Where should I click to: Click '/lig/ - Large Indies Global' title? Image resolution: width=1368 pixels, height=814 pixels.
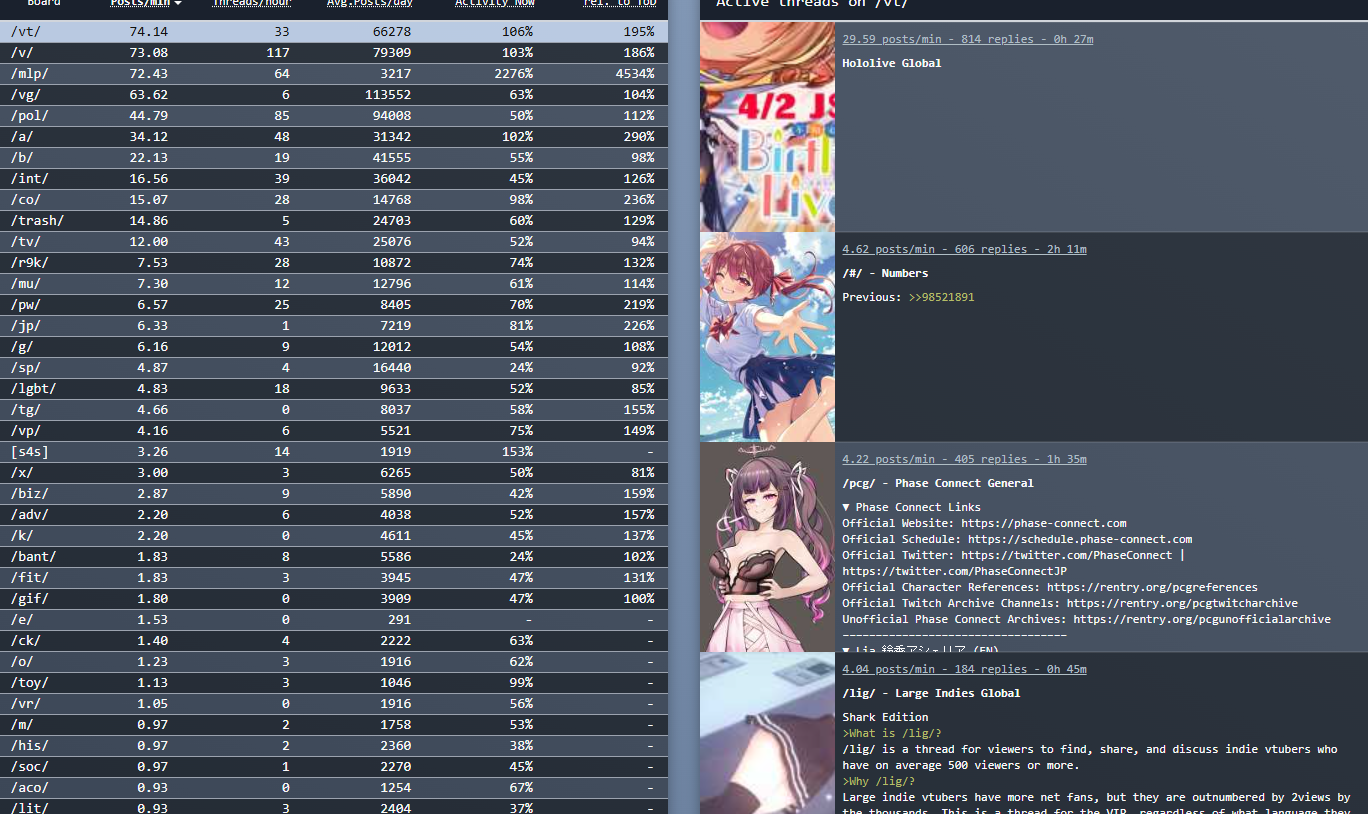pos(931,693)
